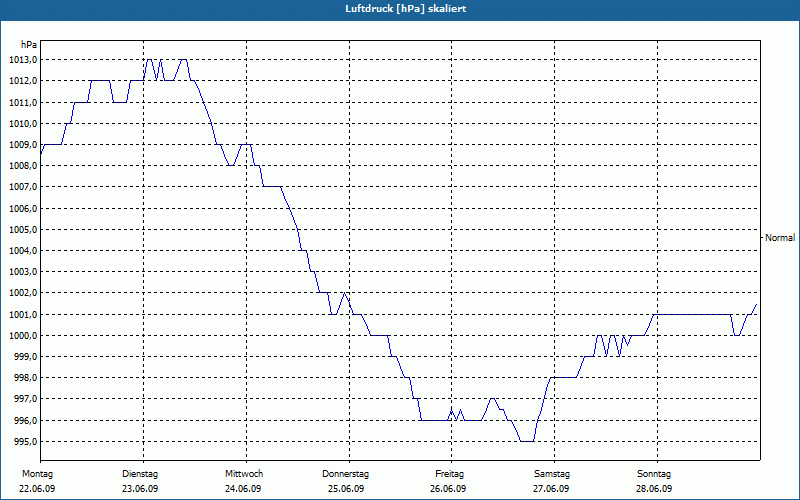Image resolution: width=800 pixels, height=500 pixels.
Task: Click the date 25.06.09
Action: pyautogui.click(x=346, y=489)
